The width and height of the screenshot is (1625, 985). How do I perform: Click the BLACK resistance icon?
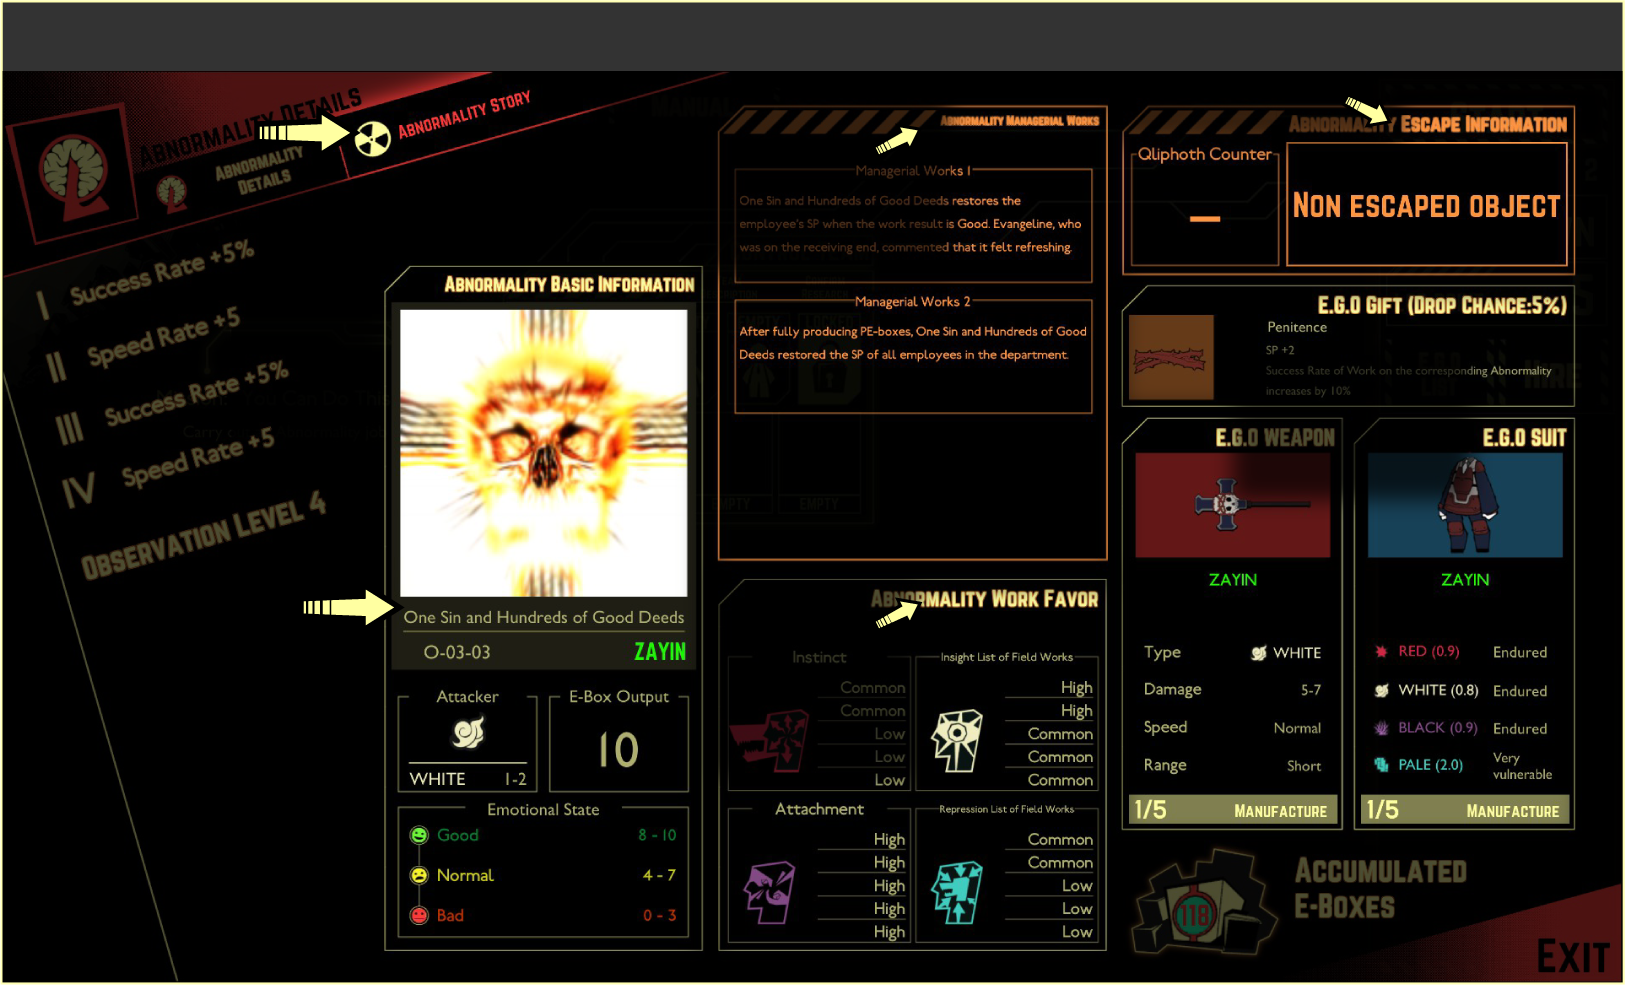pos(1381,728)
